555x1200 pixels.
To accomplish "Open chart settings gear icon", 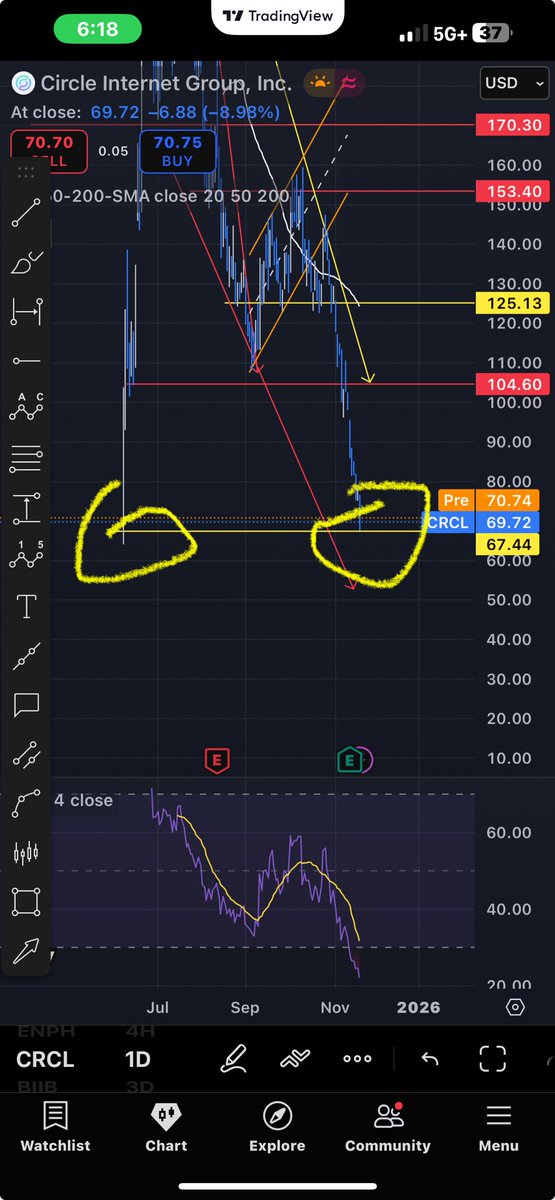I will pos(515,1007).
